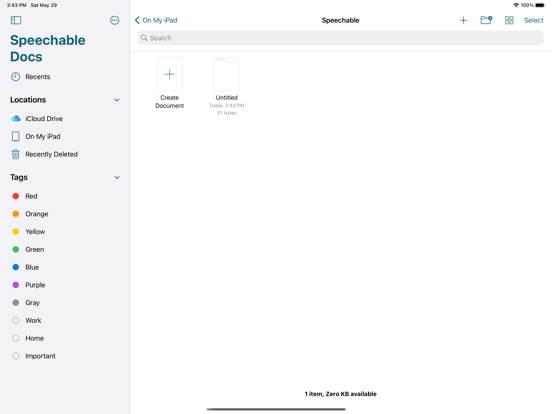Screen dimensions: 552x414
Task: Open the Untitled document thumbnail
Action: [x=227, y=74]
